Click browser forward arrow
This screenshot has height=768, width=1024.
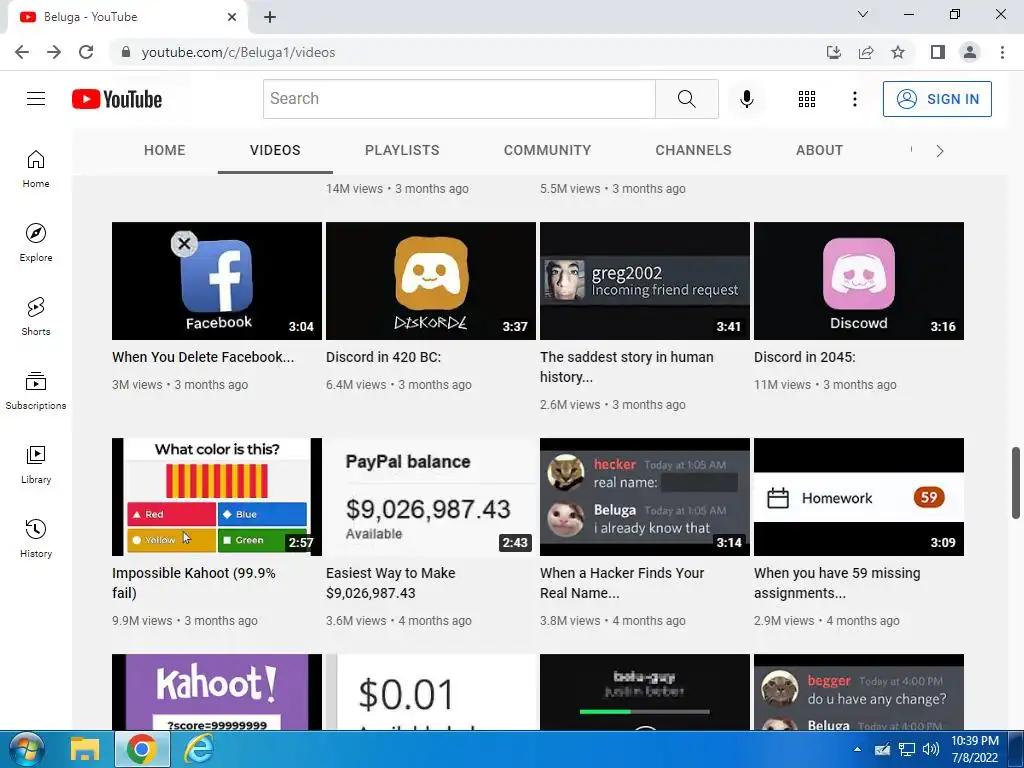coord(54,52)
